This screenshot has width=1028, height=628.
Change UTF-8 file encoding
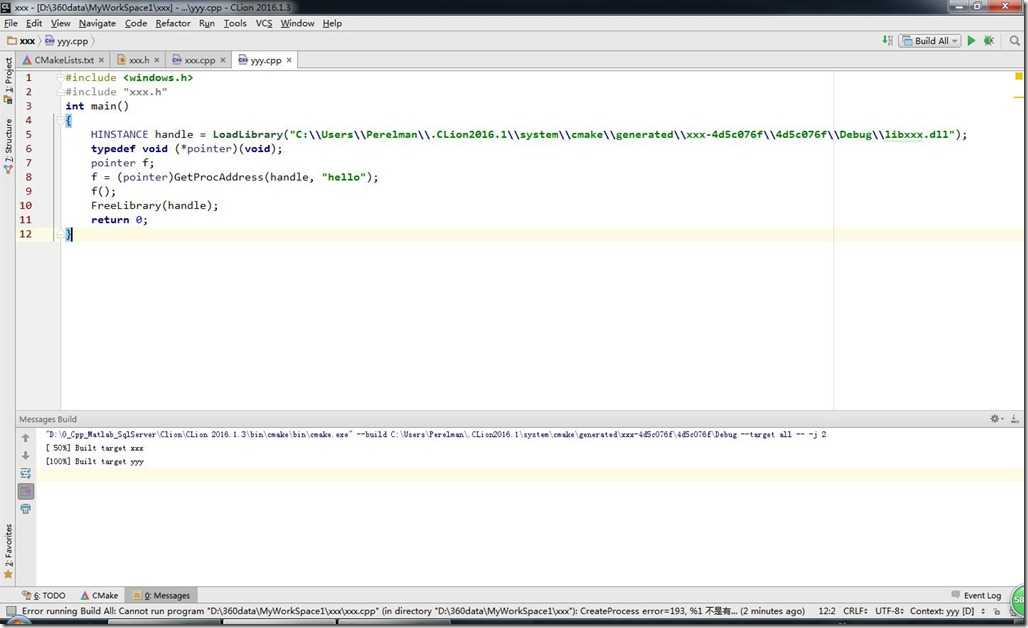890,611
